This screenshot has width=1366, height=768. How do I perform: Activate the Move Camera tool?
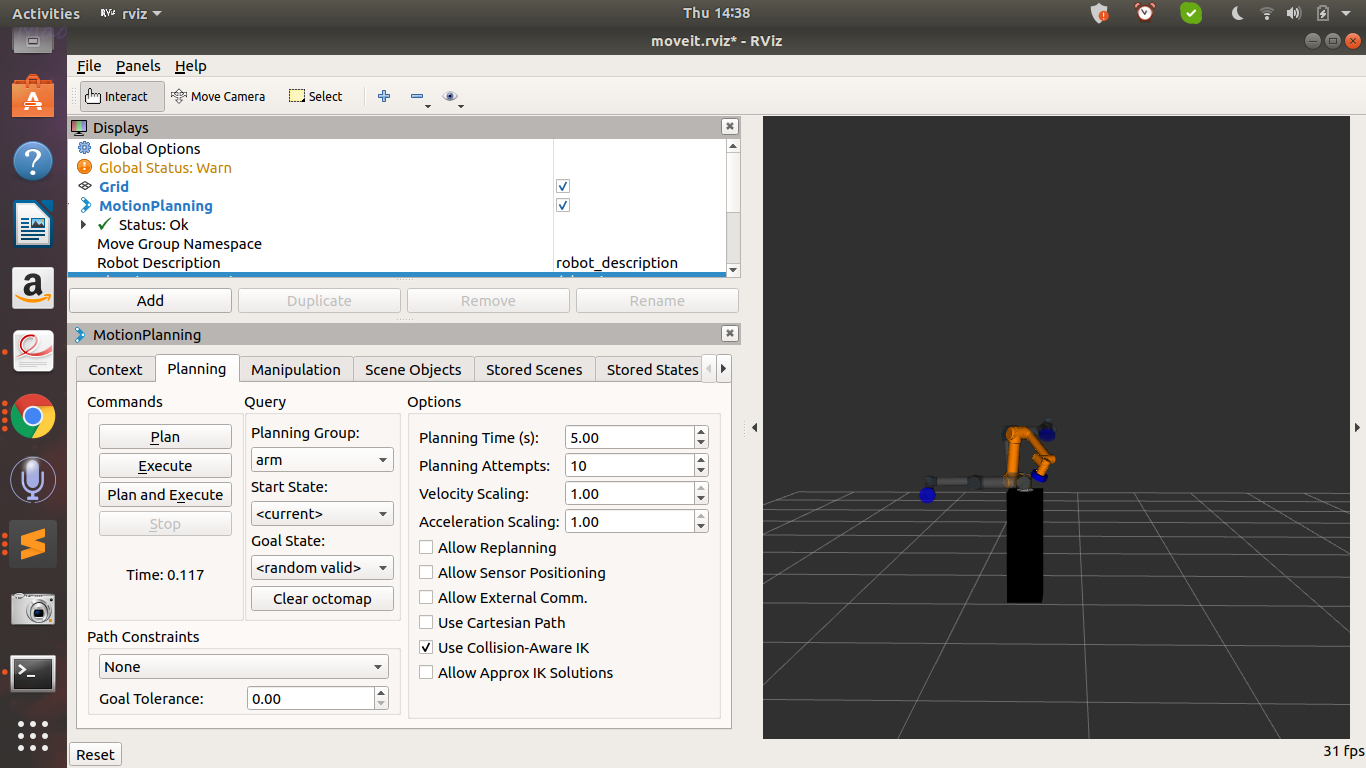(x=219, y=96)
